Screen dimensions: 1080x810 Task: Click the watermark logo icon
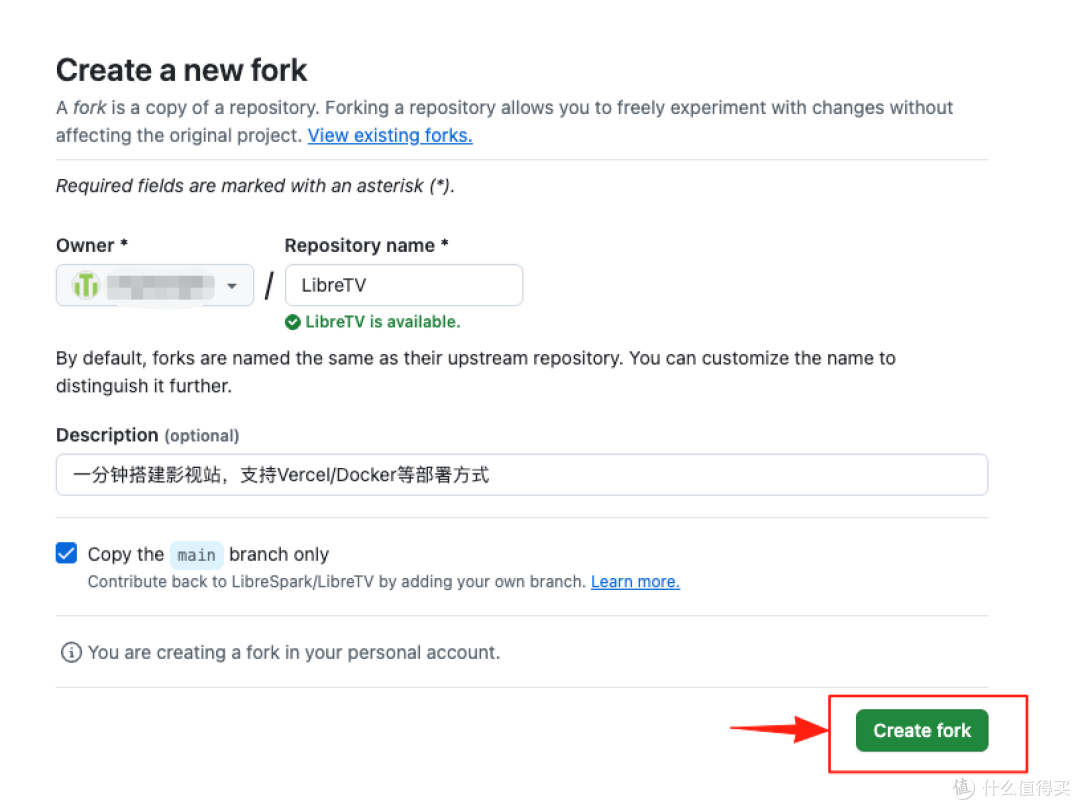click(963, 788)
